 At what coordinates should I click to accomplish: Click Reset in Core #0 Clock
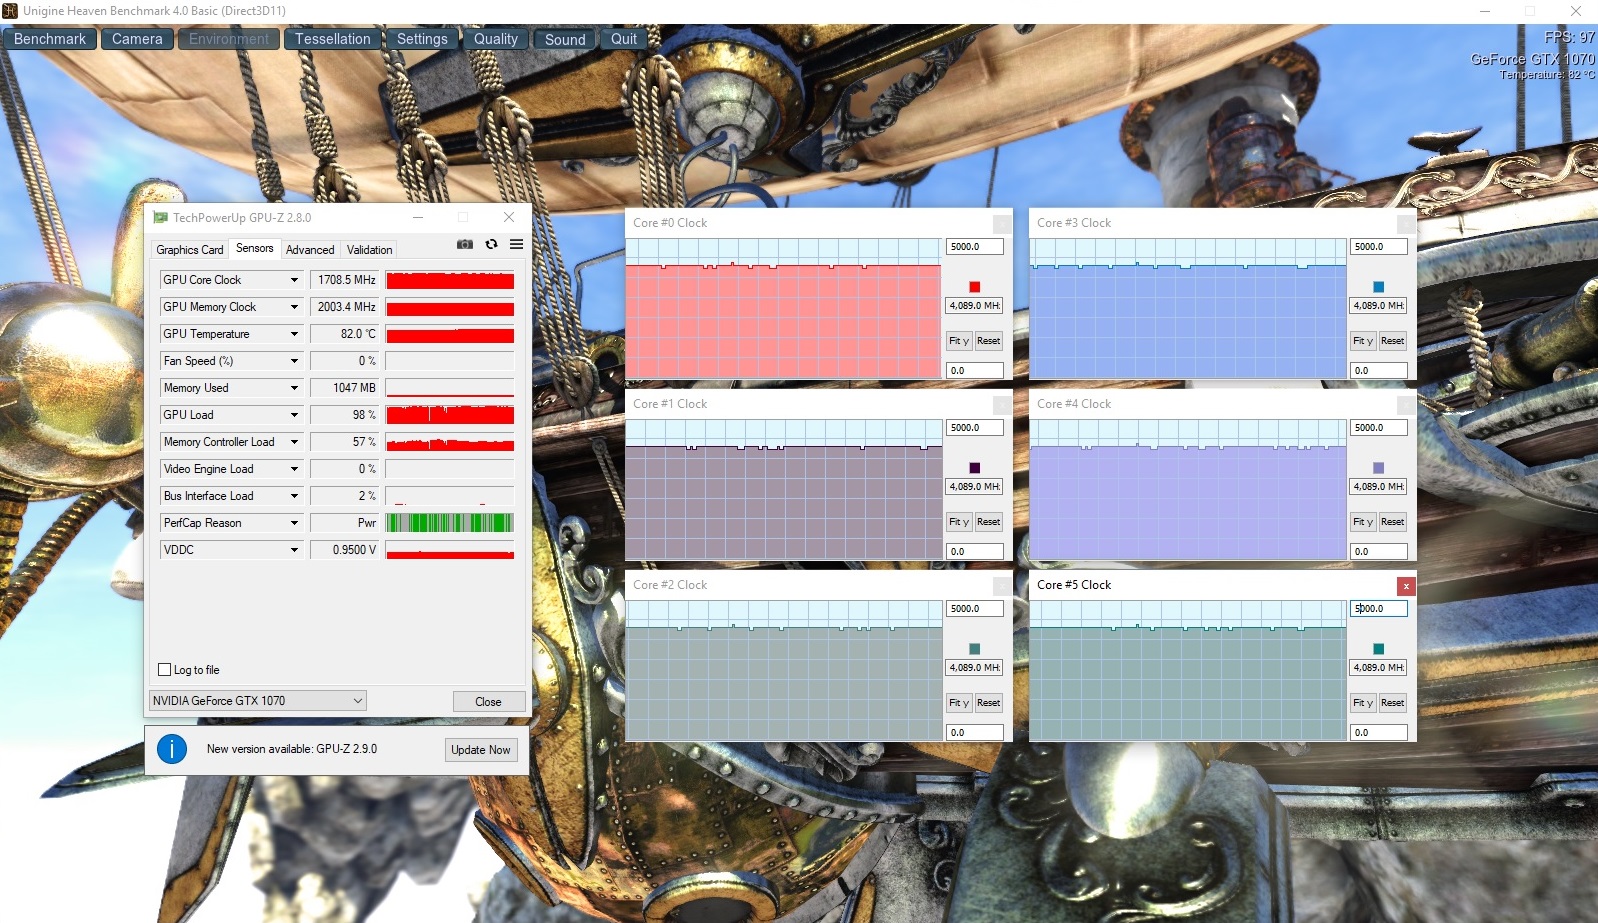point(989,341)
